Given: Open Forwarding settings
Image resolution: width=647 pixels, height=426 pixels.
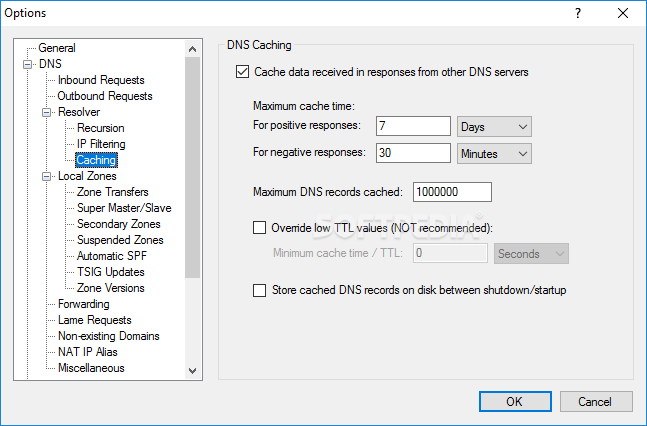Looking at the screenshot, I should (84, 304).
